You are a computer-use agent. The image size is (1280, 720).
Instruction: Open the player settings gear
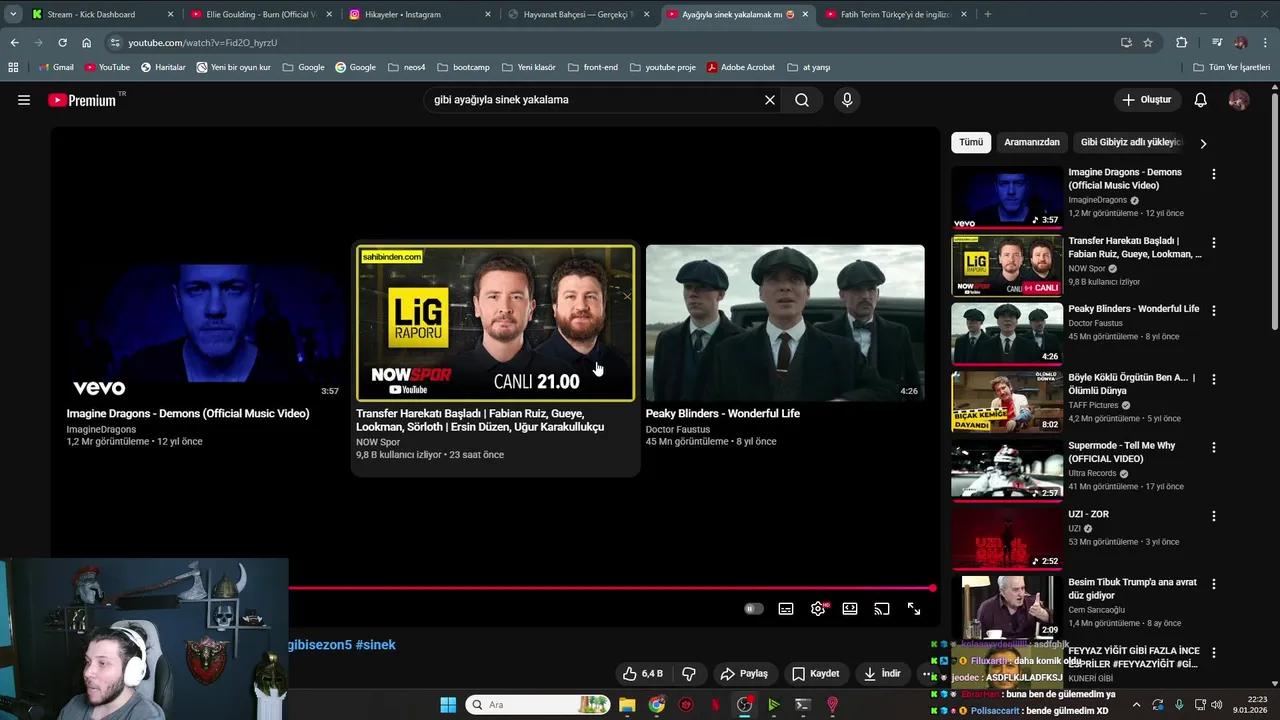(x=819, y=609)
